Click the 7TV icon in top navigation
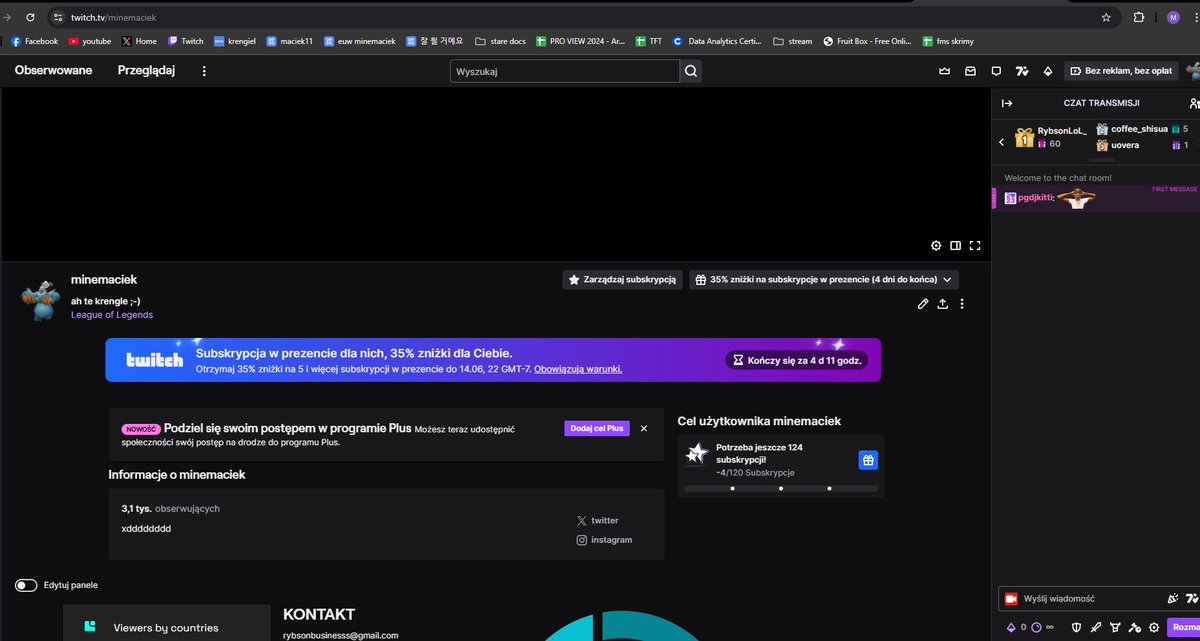Viewport: 1200px width, 641px height. coord(1022,71)
